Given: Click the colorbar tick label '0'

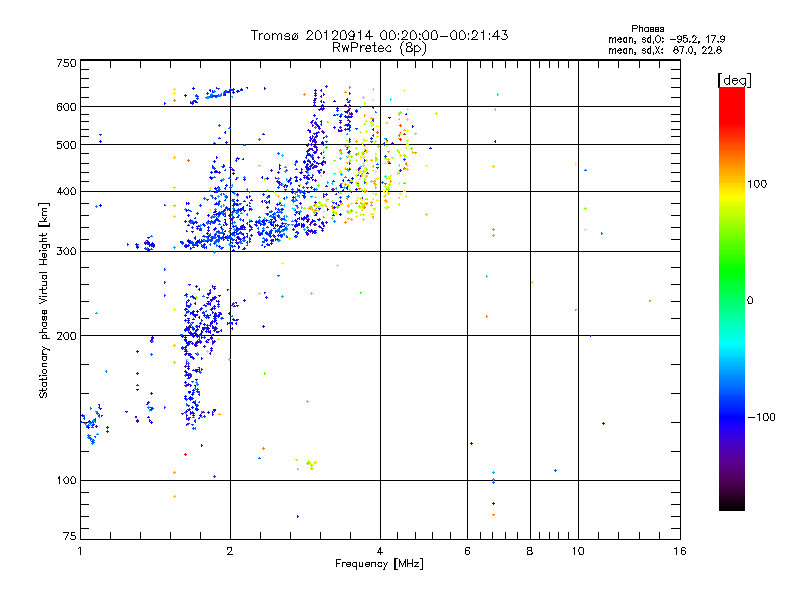Looking at the screenshot, I should (x=750, y=301).
